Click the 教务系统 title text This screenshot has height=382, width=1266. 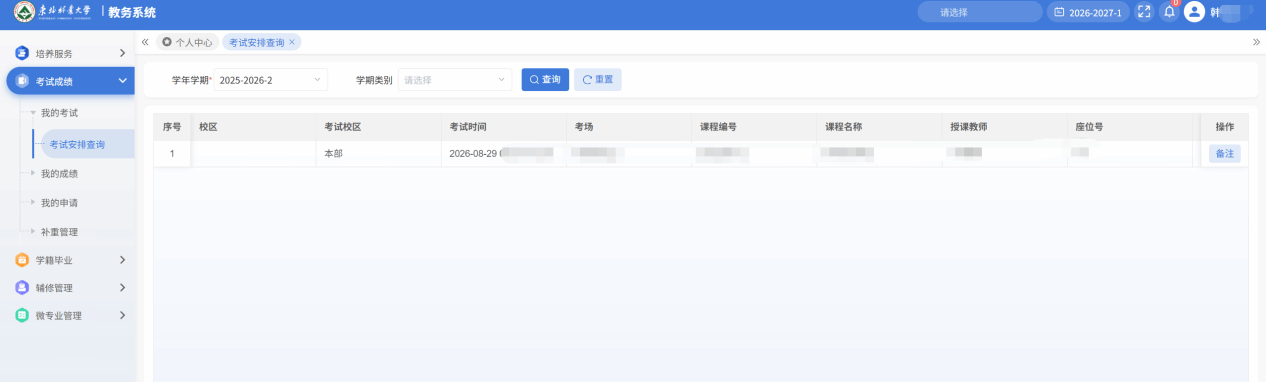(132, 13)
